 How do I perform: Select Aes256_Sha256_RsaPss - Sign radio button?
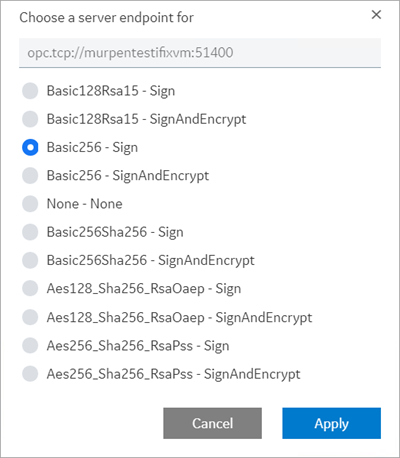[30, 346]
